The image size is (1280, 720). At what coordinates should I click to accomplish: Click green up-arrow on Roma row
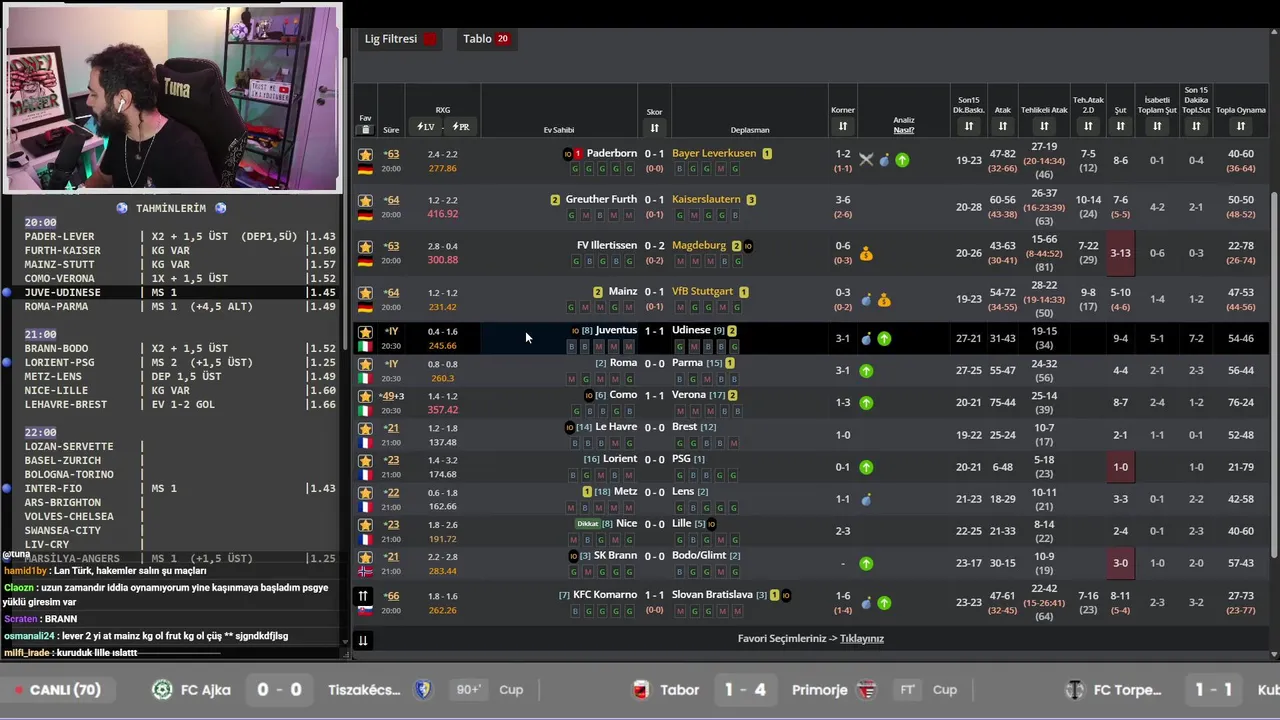[x=866, y=371]
